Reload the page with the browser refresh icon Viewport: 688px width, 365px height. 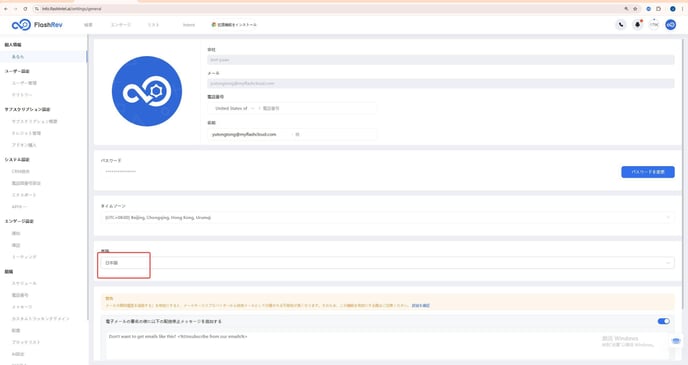(25, 9)
